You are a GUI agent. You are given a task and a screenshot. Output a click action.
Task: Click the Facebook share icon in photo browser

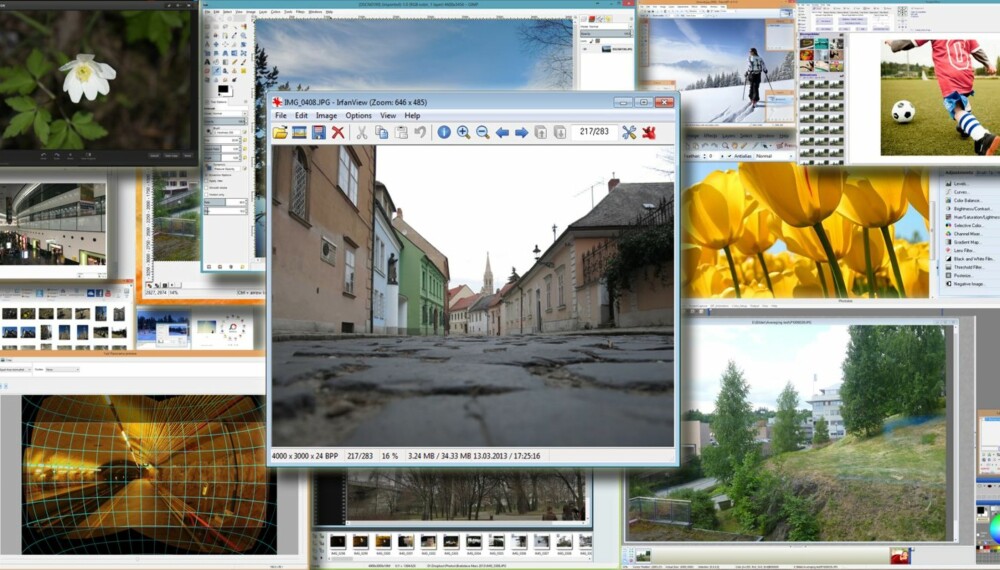[x=99, y=293]
